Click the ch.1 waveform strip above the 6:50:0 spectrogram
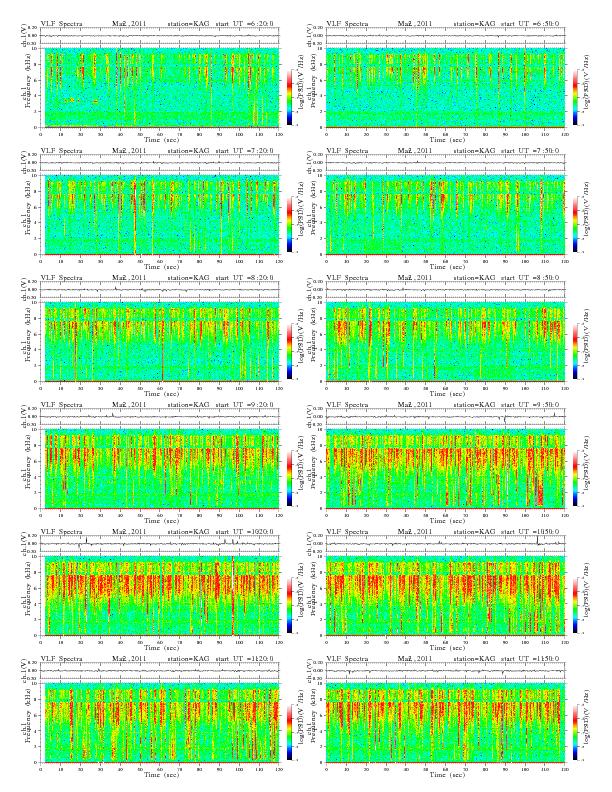 [445, 36]
